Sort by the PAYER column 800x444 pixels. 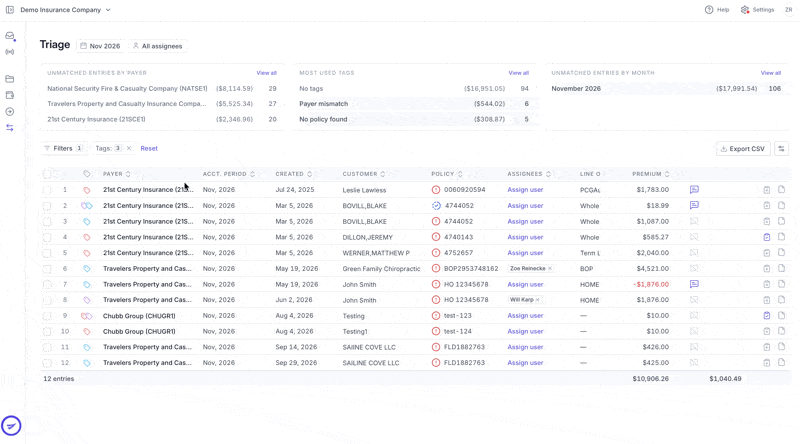pos(117,174)
